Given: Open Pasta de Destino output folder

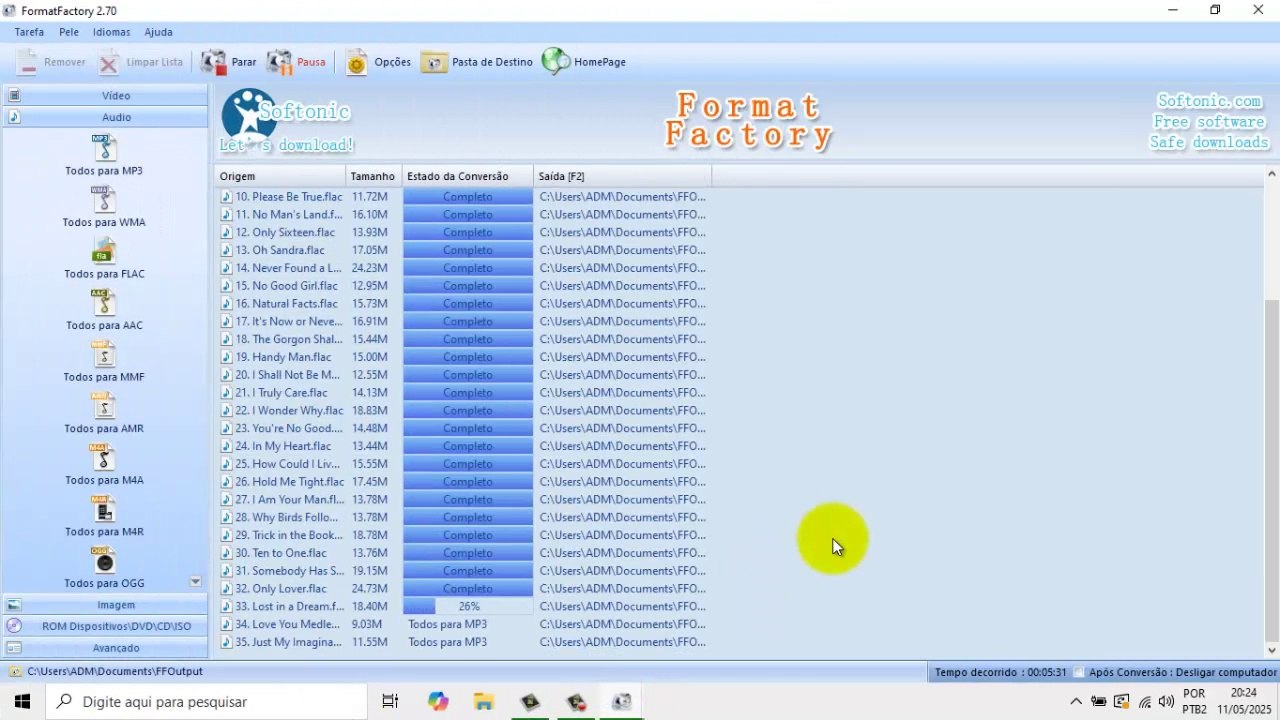Looking at the screenshot, I should [x=477, y=62].
